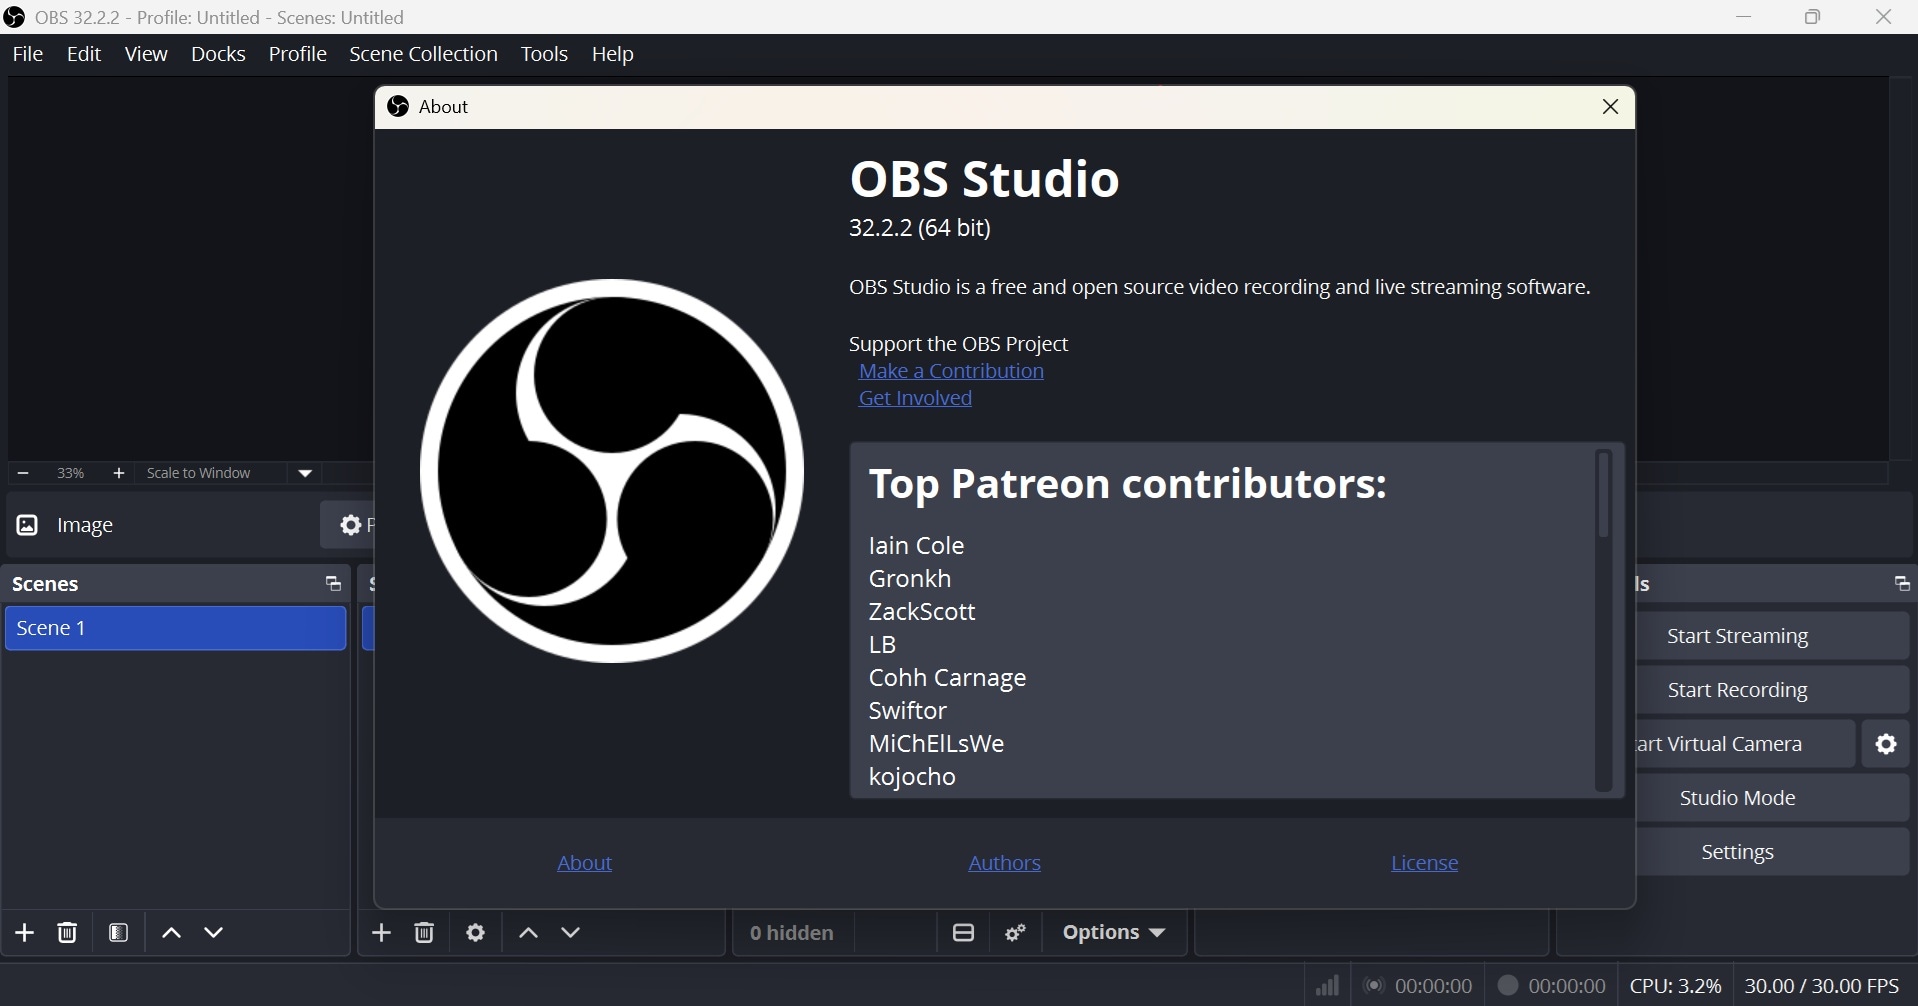Click contributor name Iain Cole
1918x1006 pixels.
point(917,546)
